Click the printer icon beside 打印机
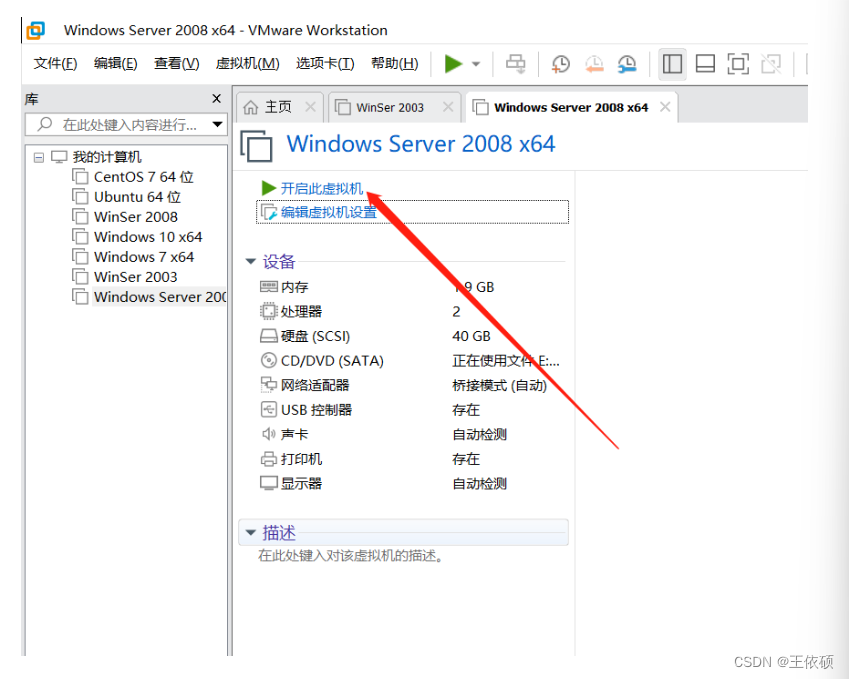 269,459
